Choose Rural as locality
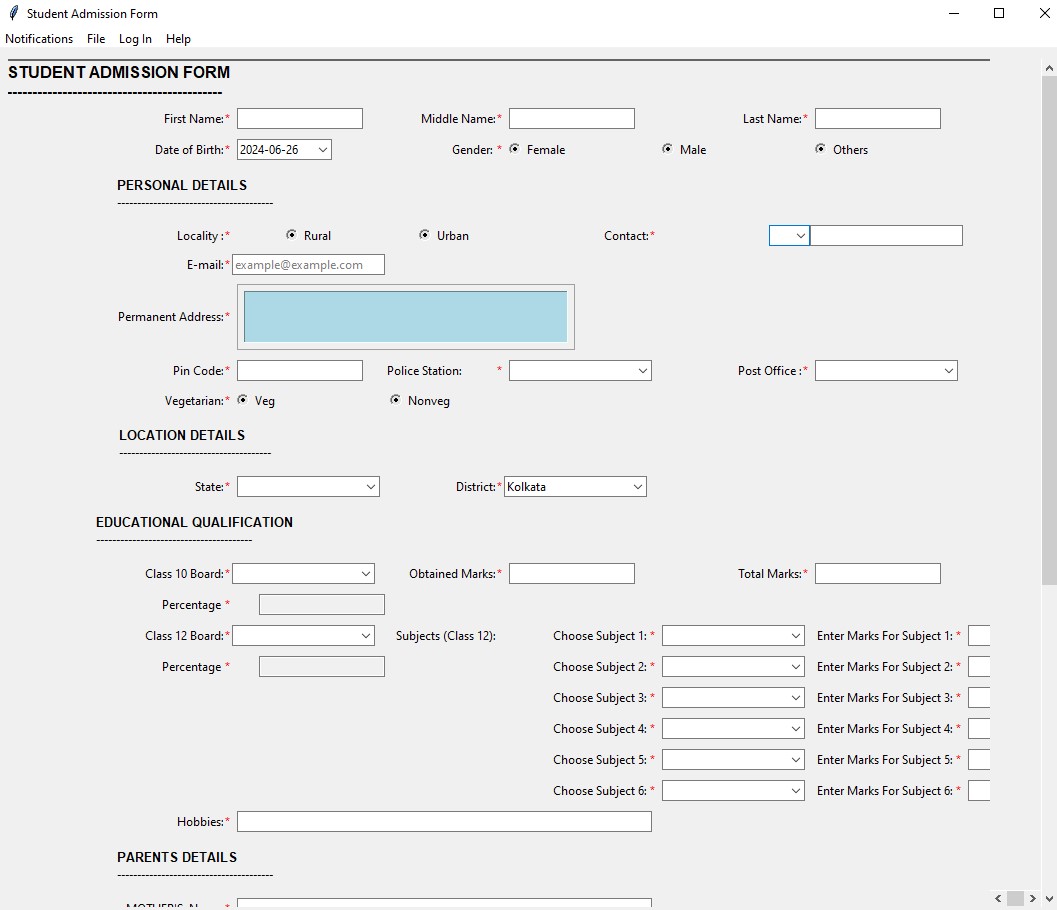This screenshot has width=1057, height=910. [292, 235]
